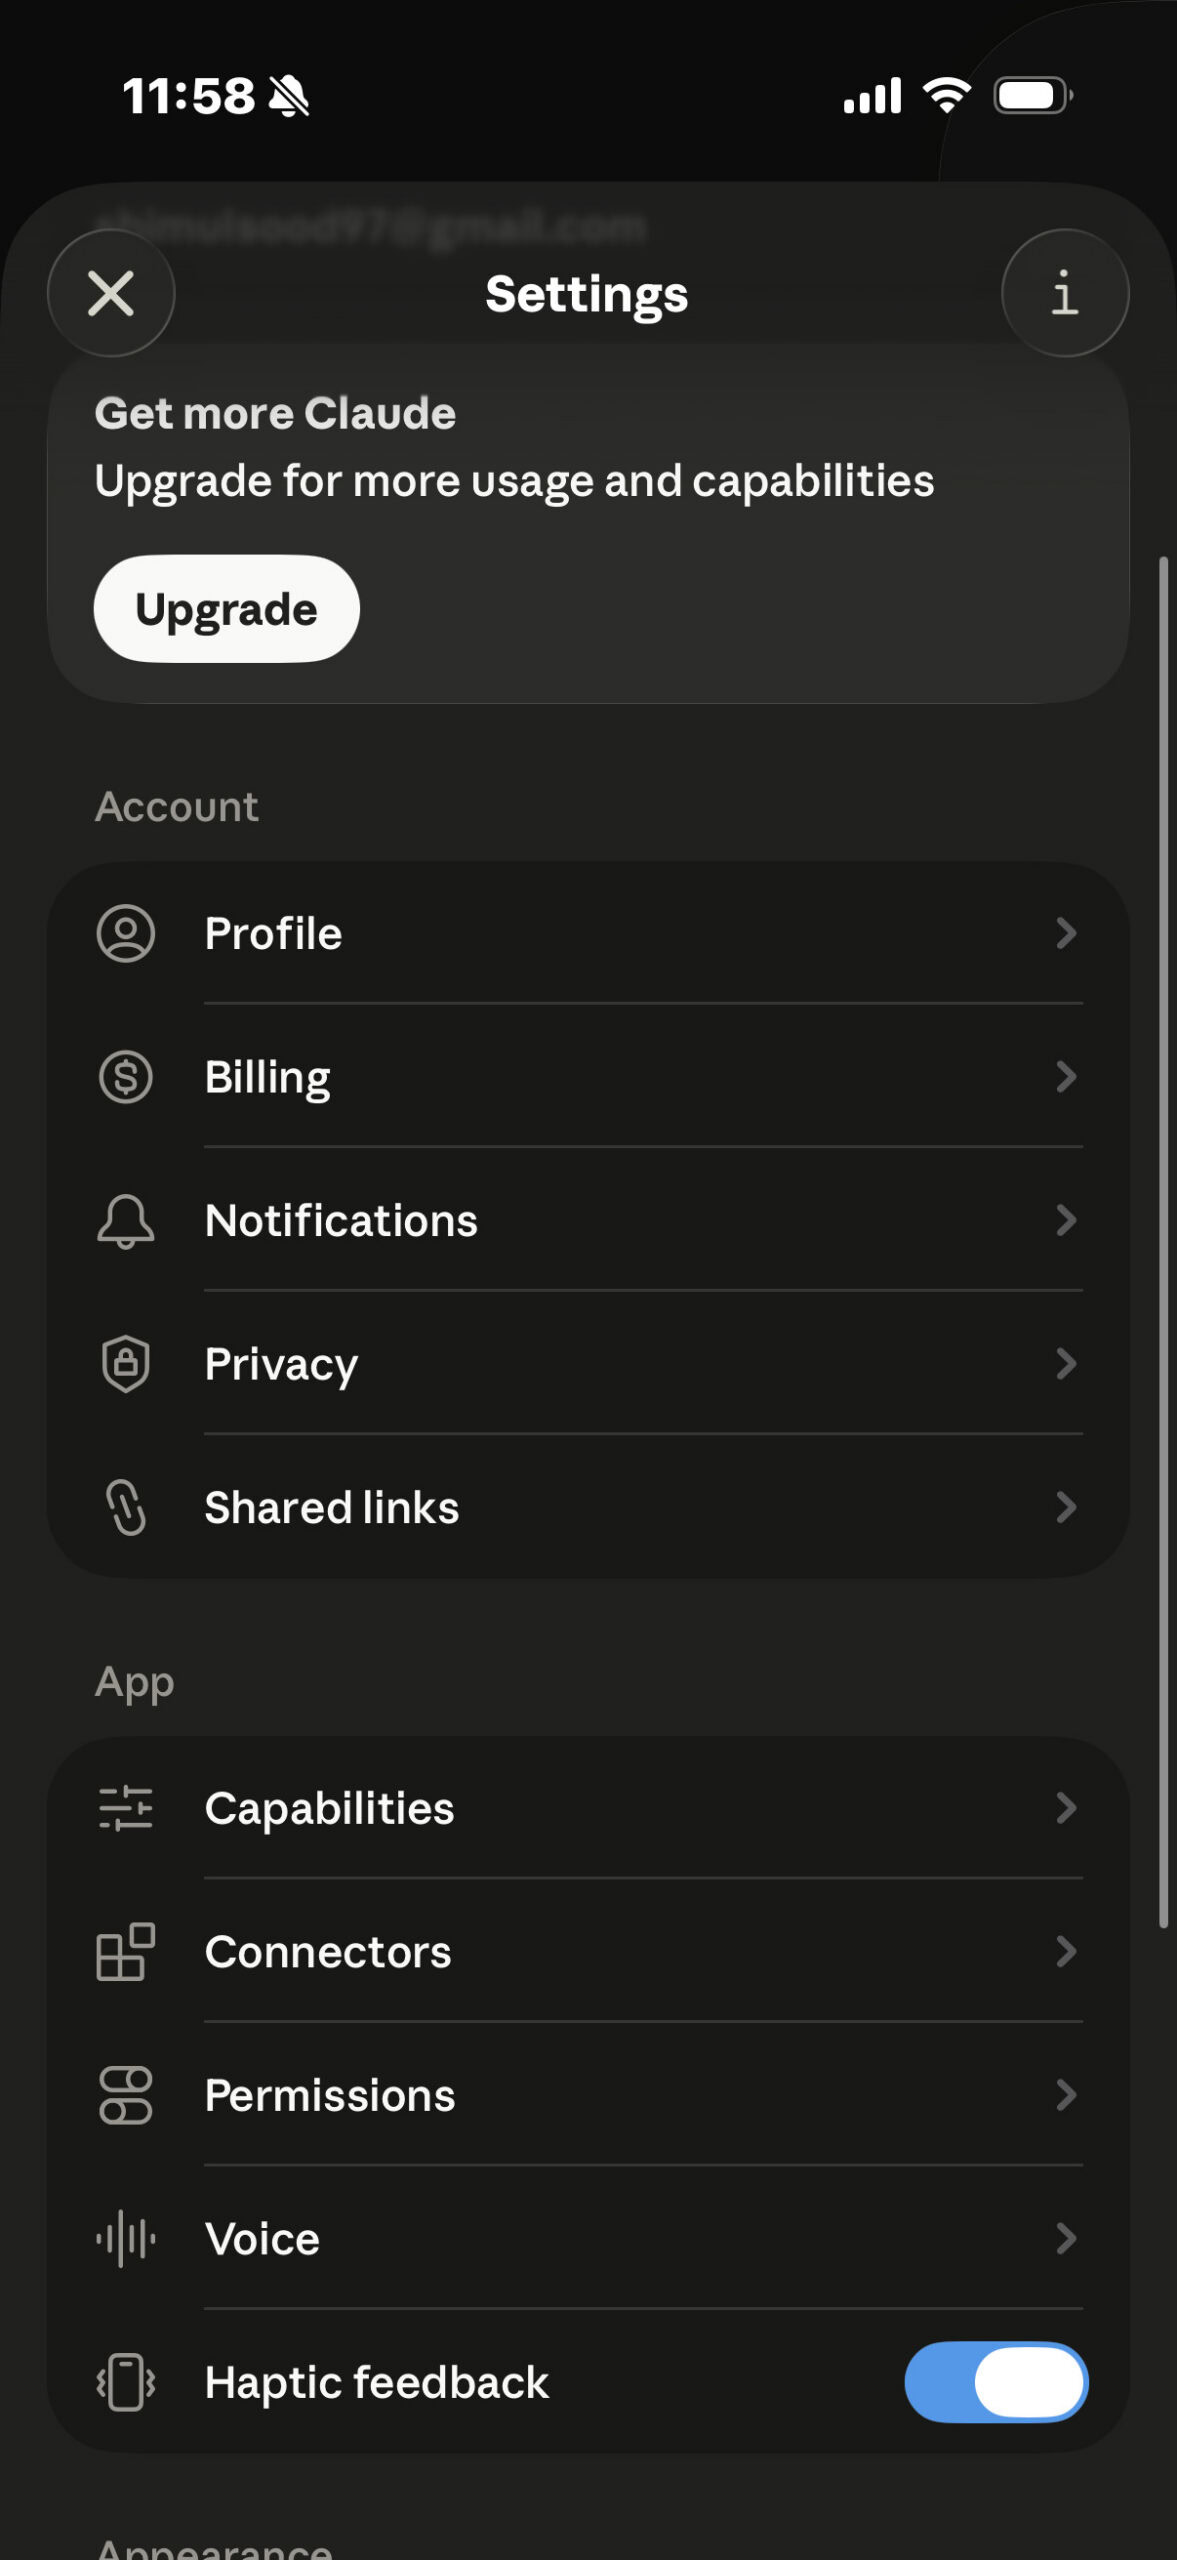Click the Capabilities sliders icon
The height and width of the screenshot is (2560, 1177).
pos(126,1808)
